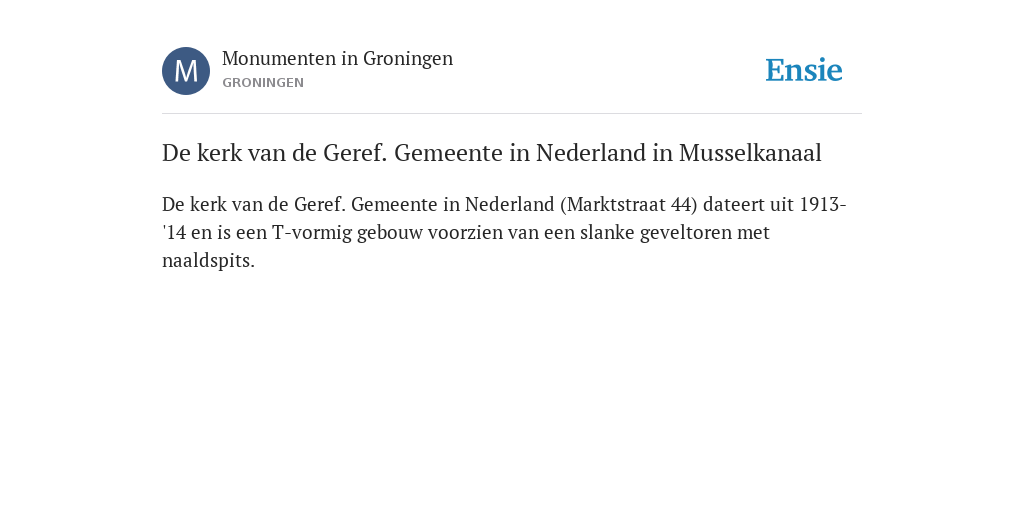Click the empty white area below the article

click(512, 392)
